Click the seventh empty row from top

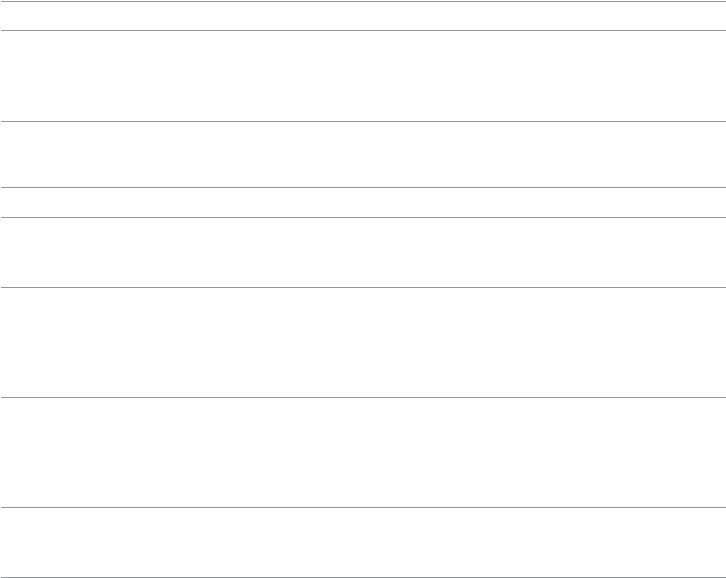click(363, 454)
